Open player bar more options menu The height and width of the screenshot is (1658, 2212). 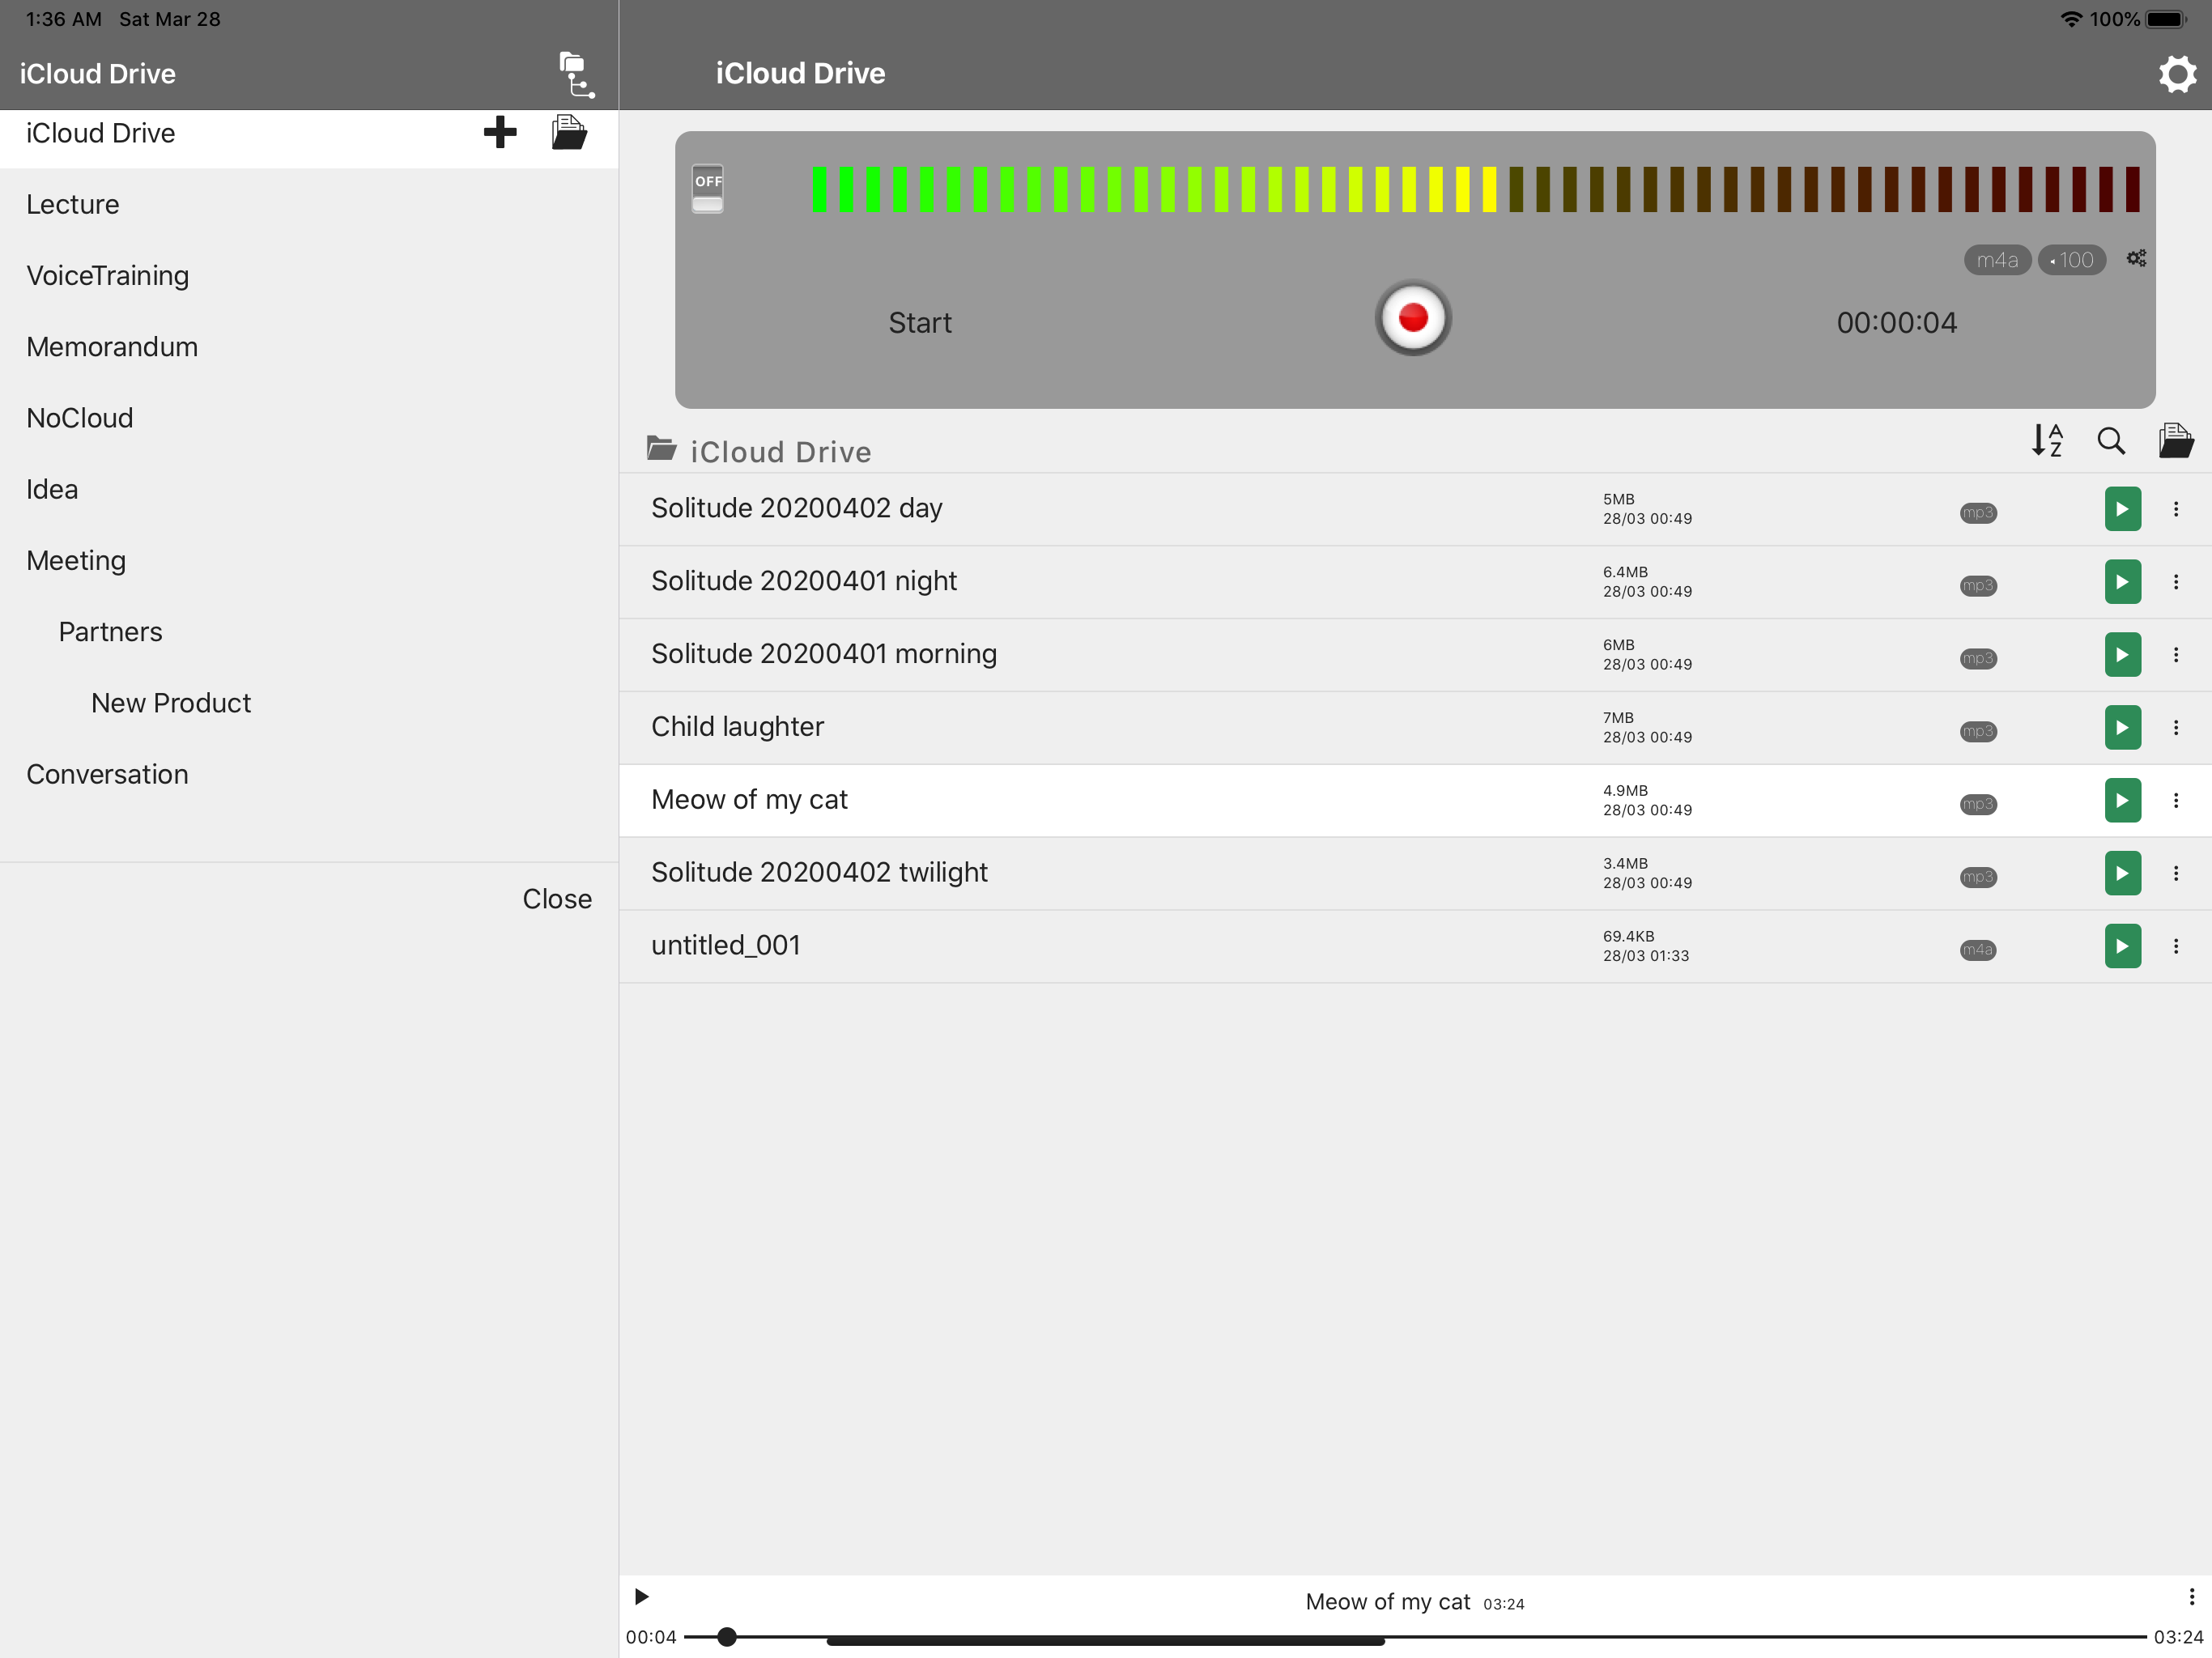pos(2190,1597)
